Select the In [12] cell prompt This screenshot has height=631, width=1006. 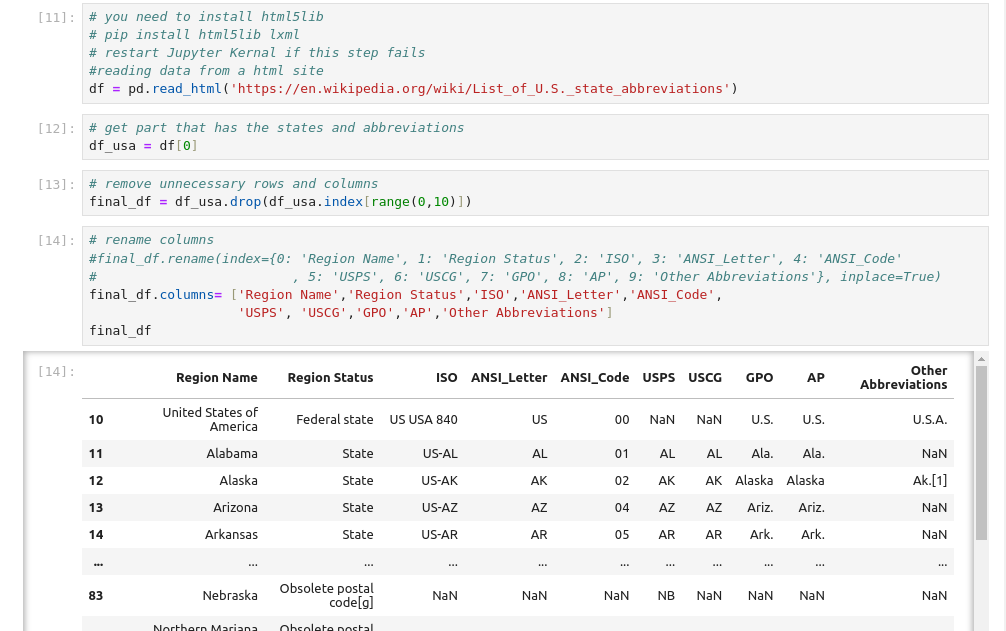click(x=56, y=128)
